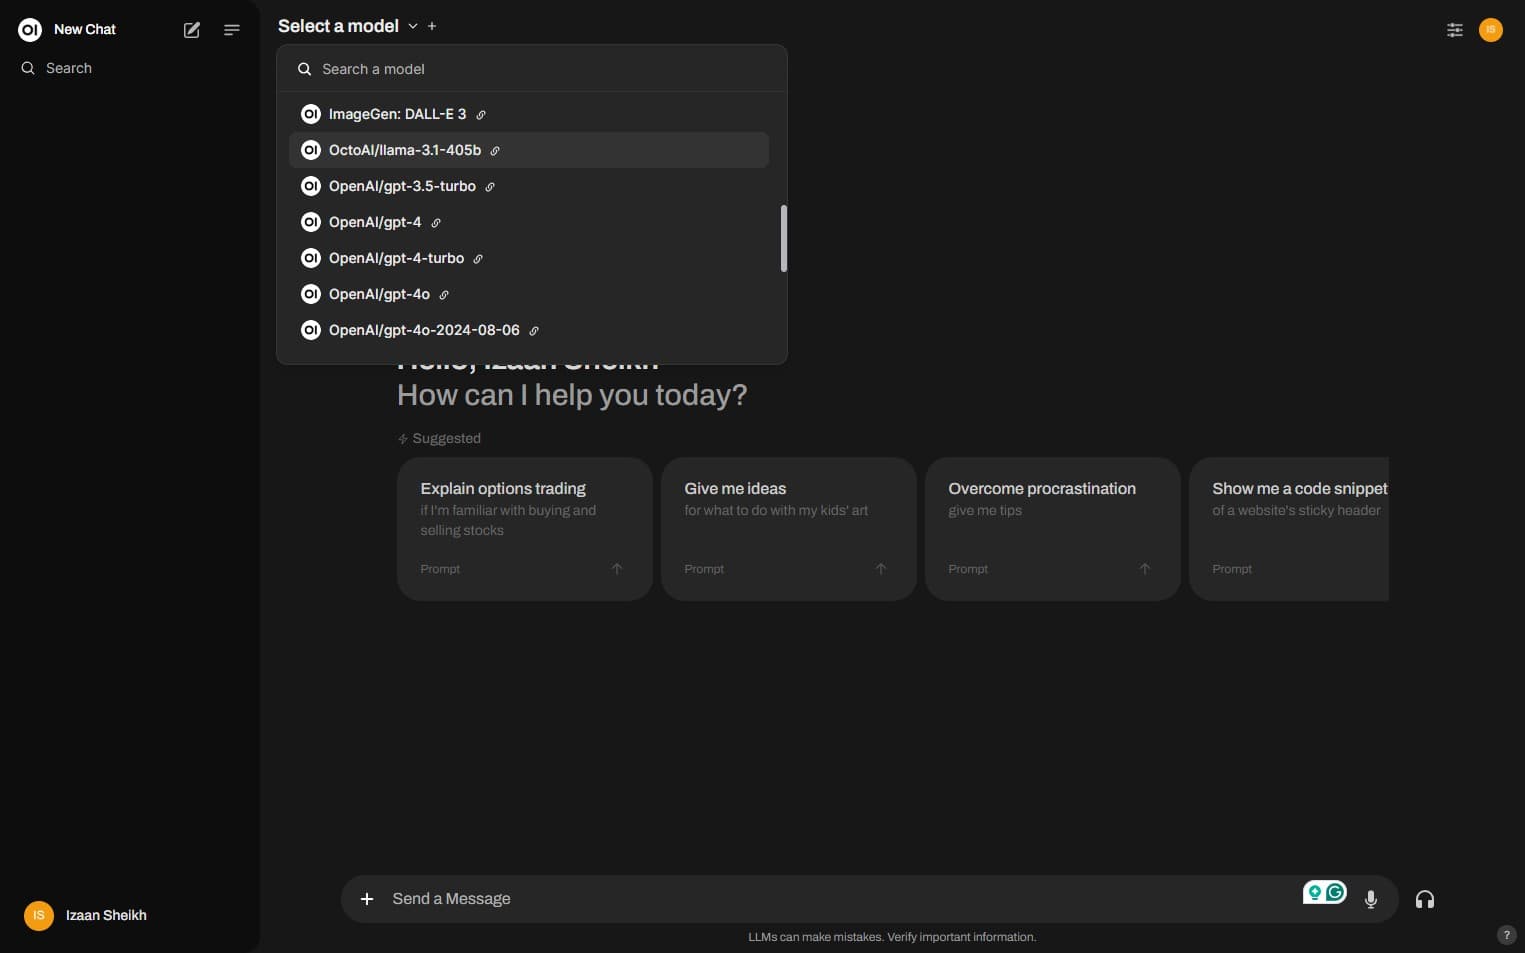This screenshot has height=953, width=1525.
Task: Click the plus icon to add a model
Action: coord(432,26)
